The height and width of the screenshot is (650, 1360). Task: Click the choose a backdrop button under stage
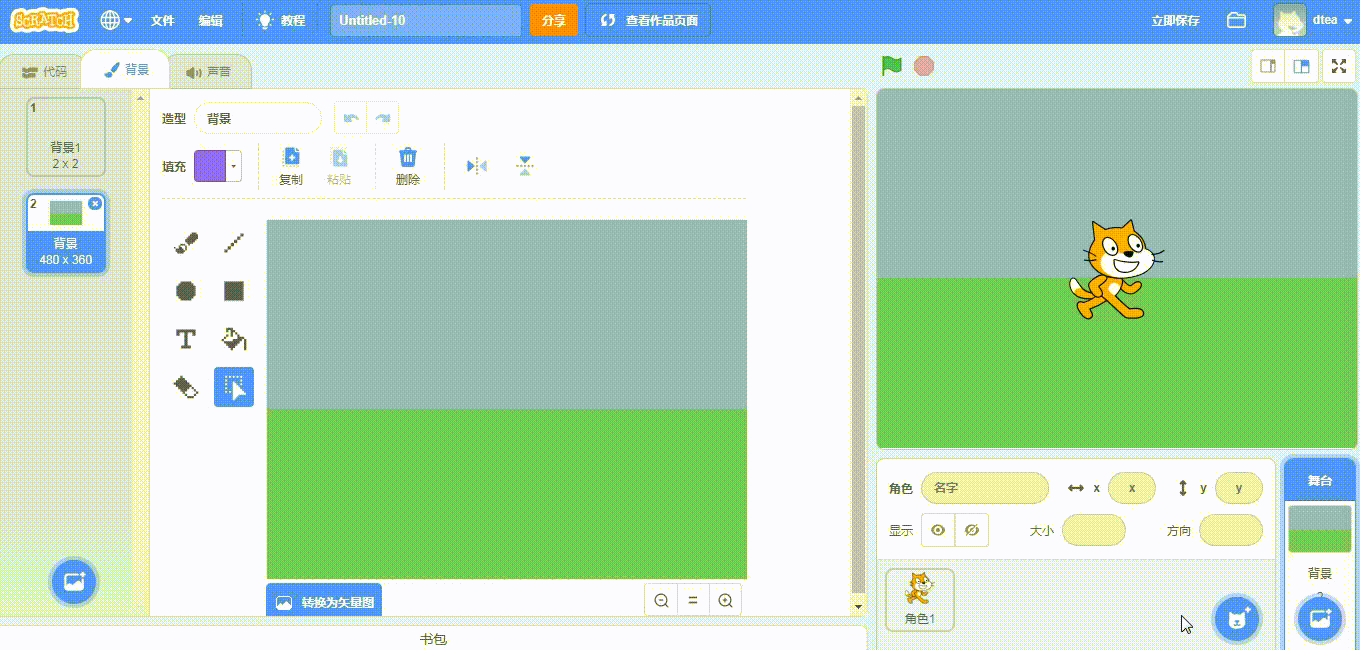pyautogui.click(x=1320, y=618)
